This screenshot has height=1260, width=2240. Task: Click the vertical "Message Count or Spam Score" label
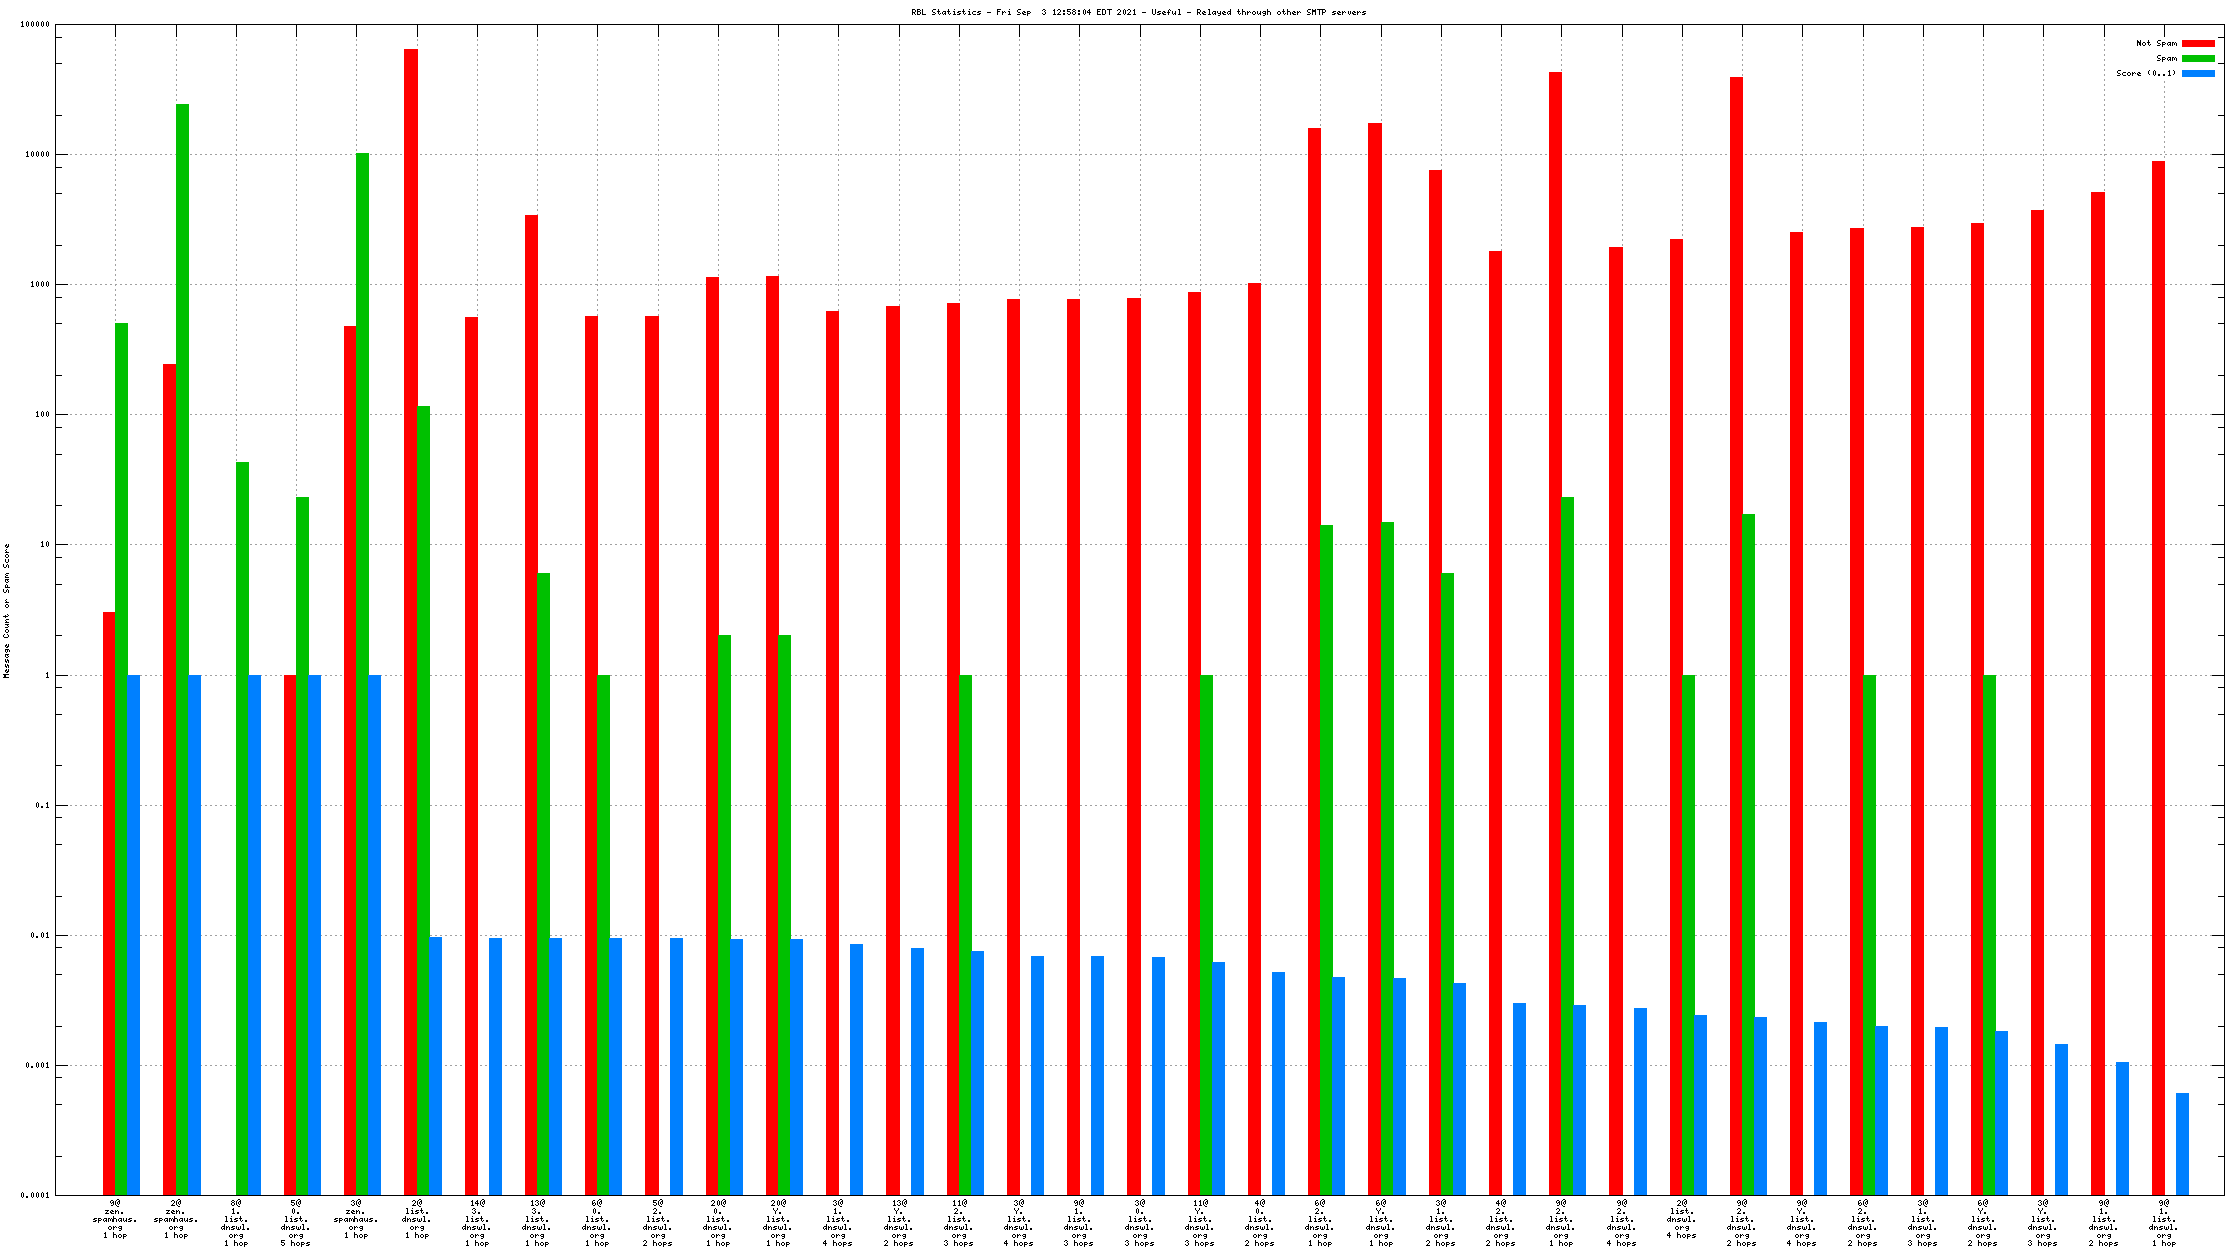coord(7,611)
